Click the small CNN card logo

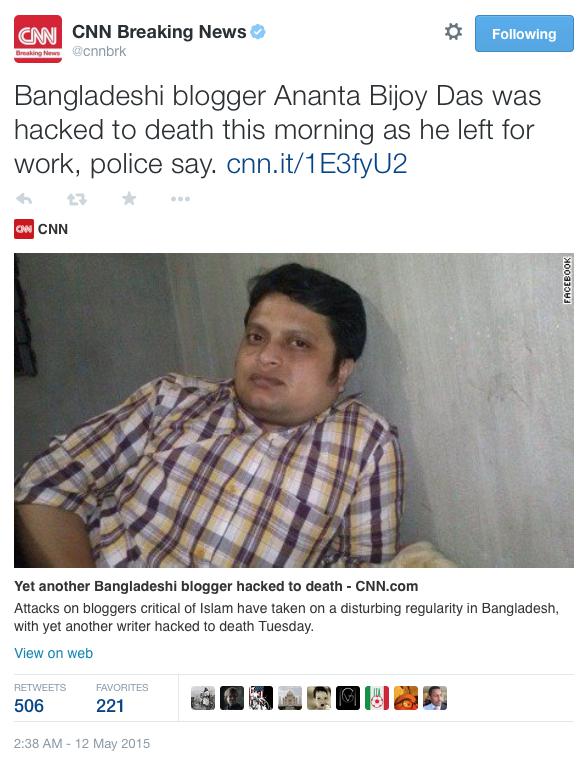24,229
